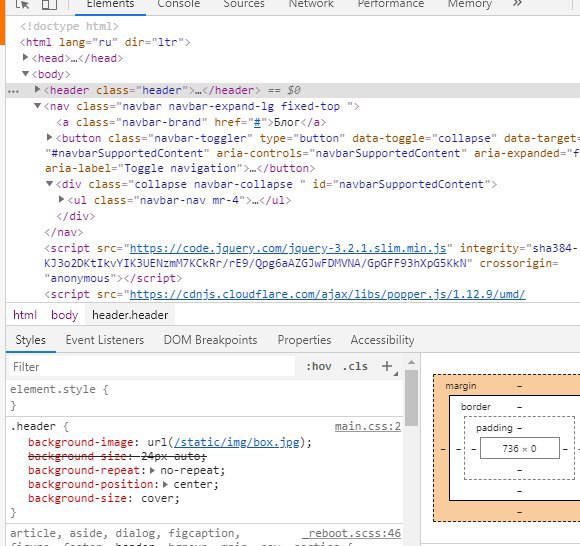Focus the styles Filter input field
Screen dimensions: 580x546
pos(152,367)
